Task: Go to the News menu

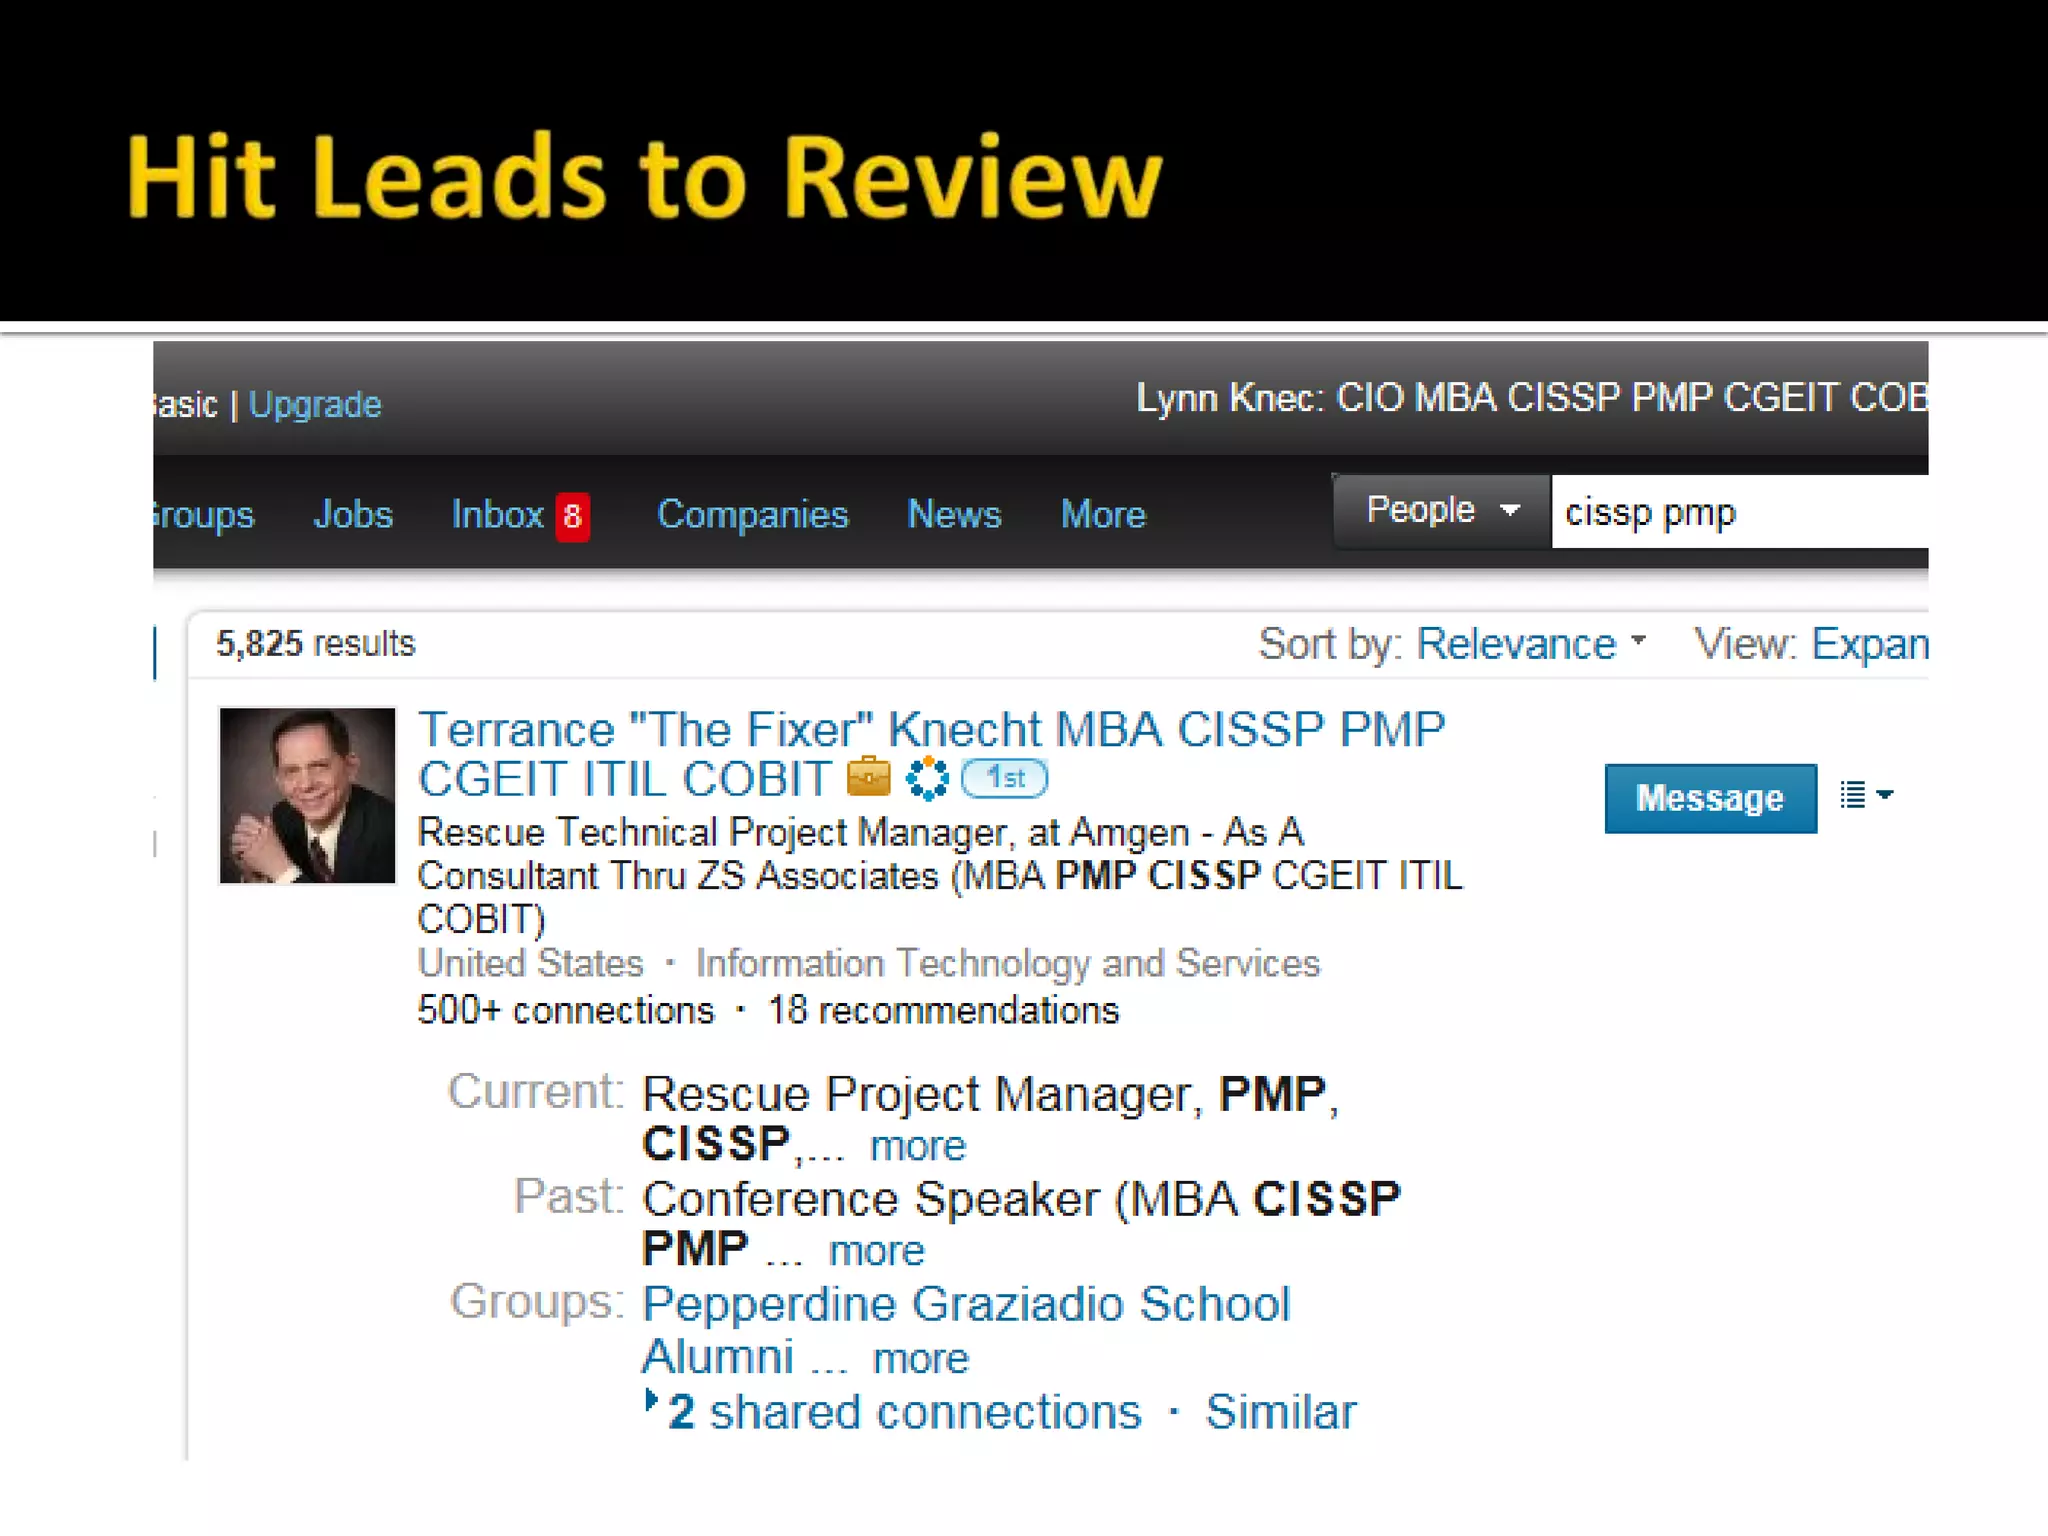Action: point(953,514)
